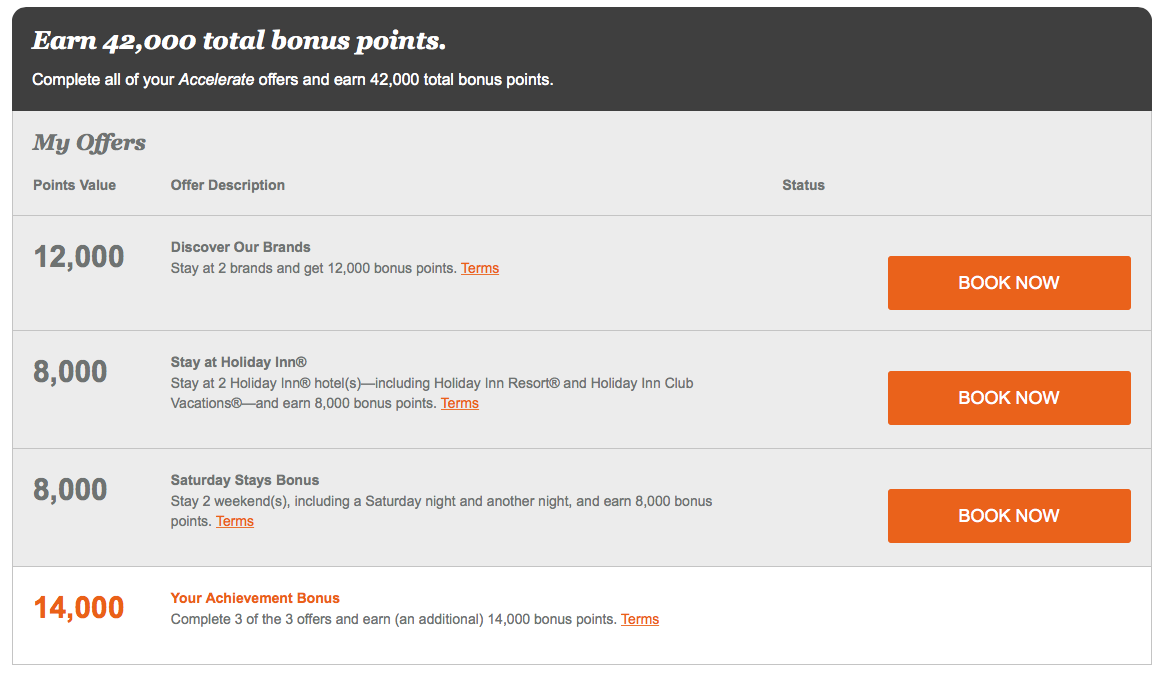Open Terms link for Saturday Stays Bonus

(x=235, y=522)
